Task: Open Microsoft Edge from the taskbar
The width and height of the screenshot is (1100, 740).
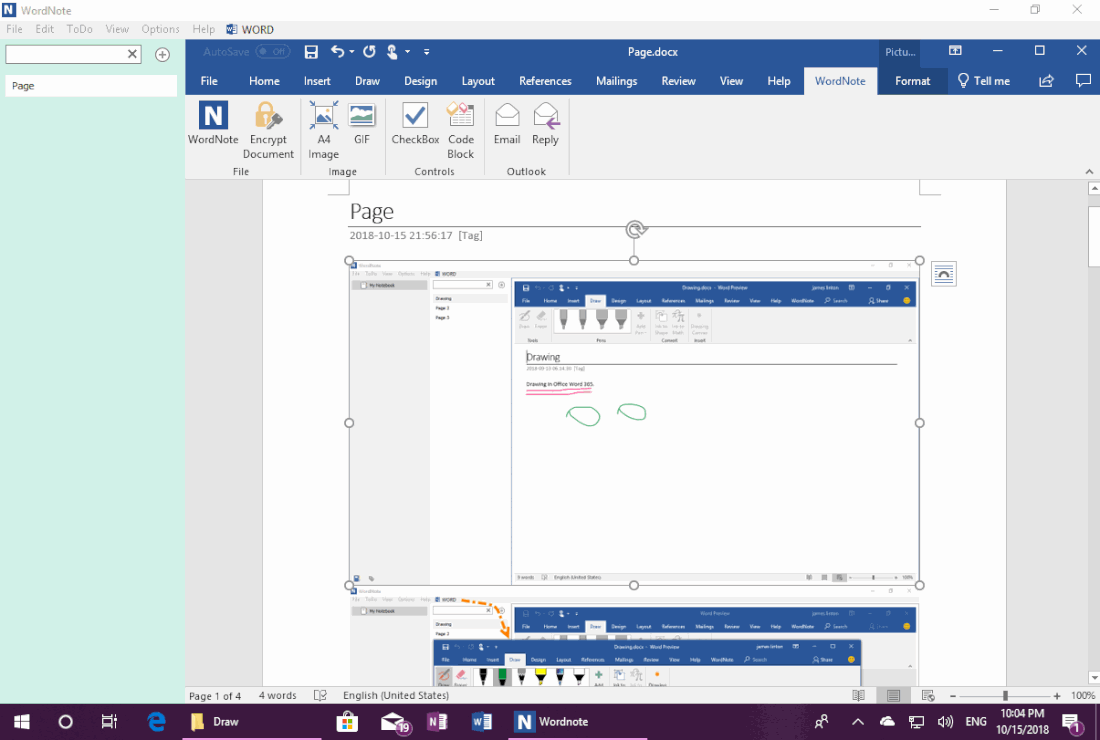Action: click(x=156, y=722)
